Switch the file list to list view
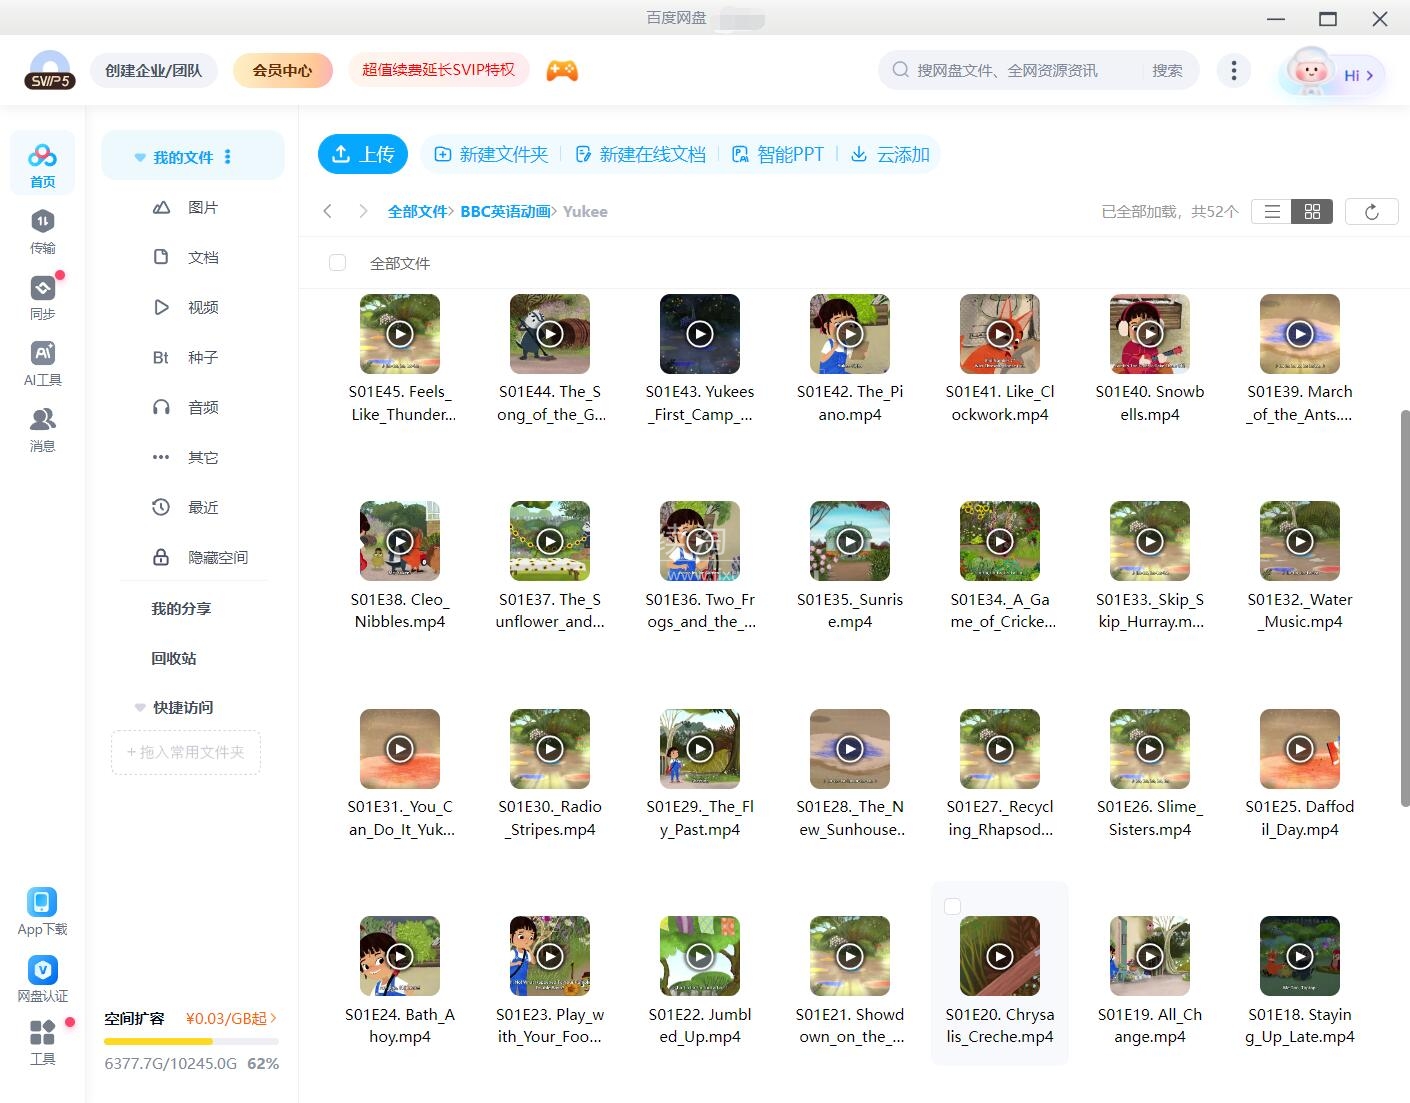This screenshot has height=1103, width=1410. pyautogui.click(x=1271, y=211)
